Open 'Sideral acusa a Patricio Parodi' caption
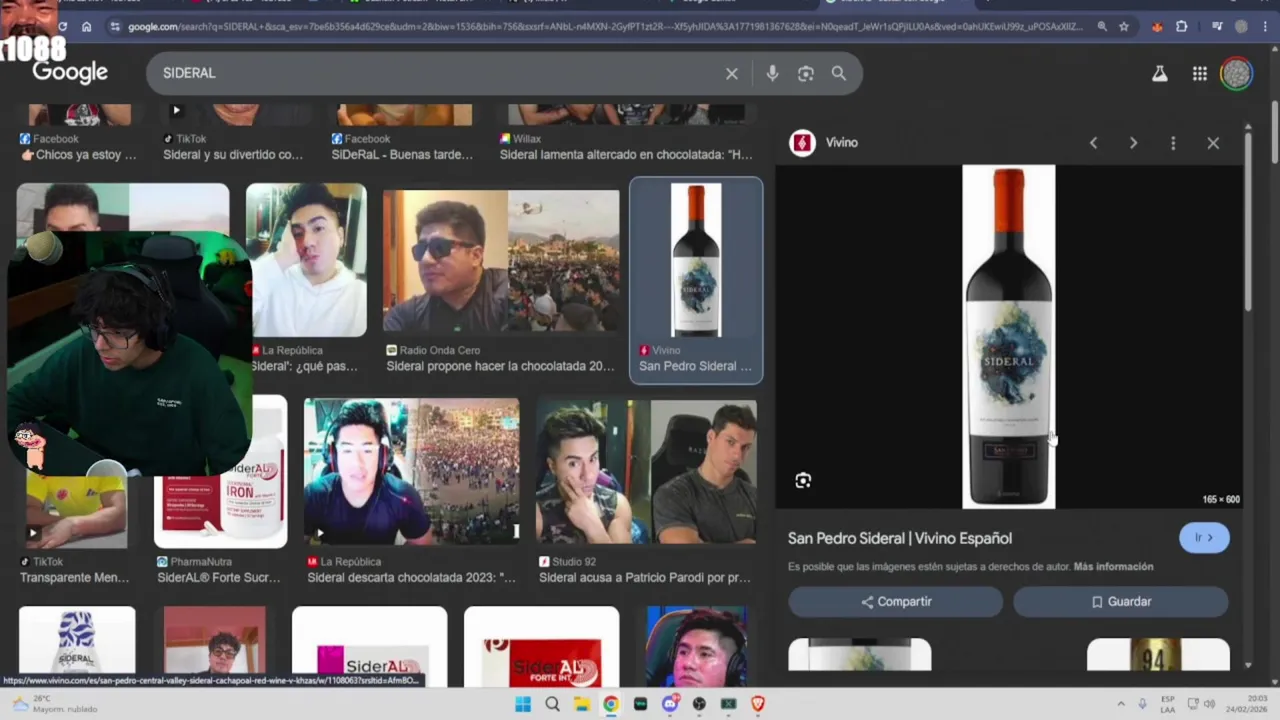1280x720 pixels. 645,578
